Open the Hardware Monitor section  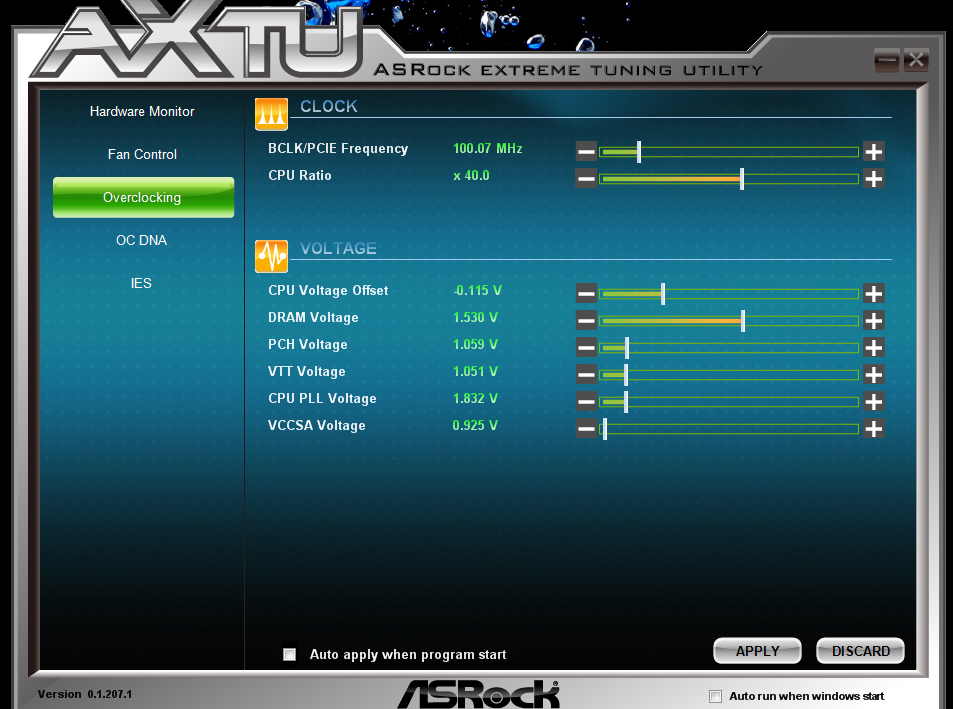click(142, 112)
